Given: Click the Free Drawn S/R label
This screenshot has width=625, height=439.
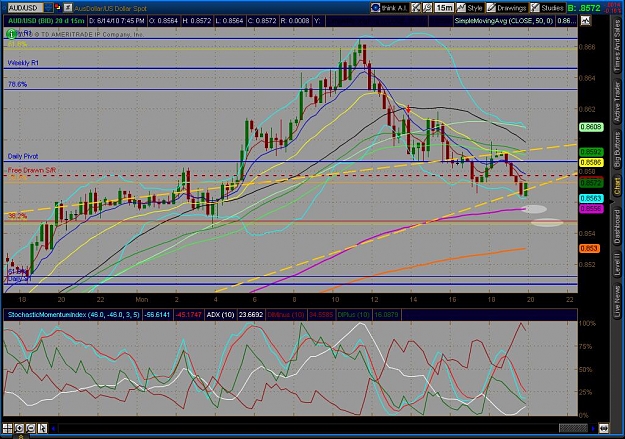Looking at the screenshot, I should (x=32, y=170).
